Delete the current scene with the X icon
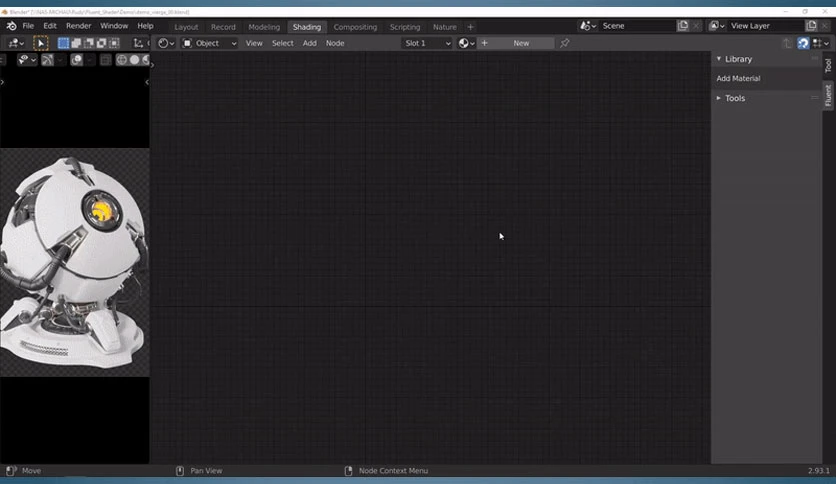The height and width of the screenshot is (484, 836). coord(696,26)
